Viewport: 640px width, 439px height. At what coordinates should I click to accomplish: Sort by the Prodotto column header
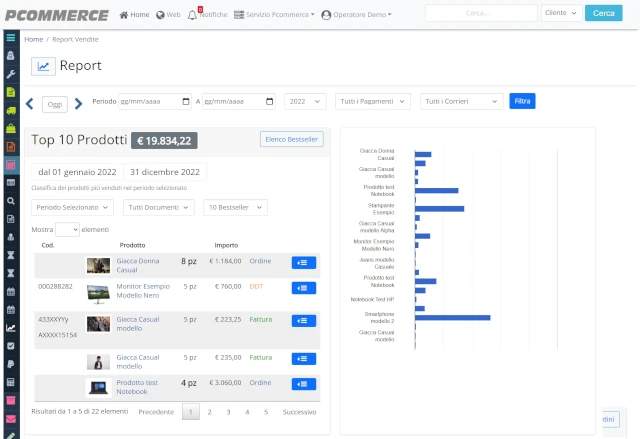(132, 245)
